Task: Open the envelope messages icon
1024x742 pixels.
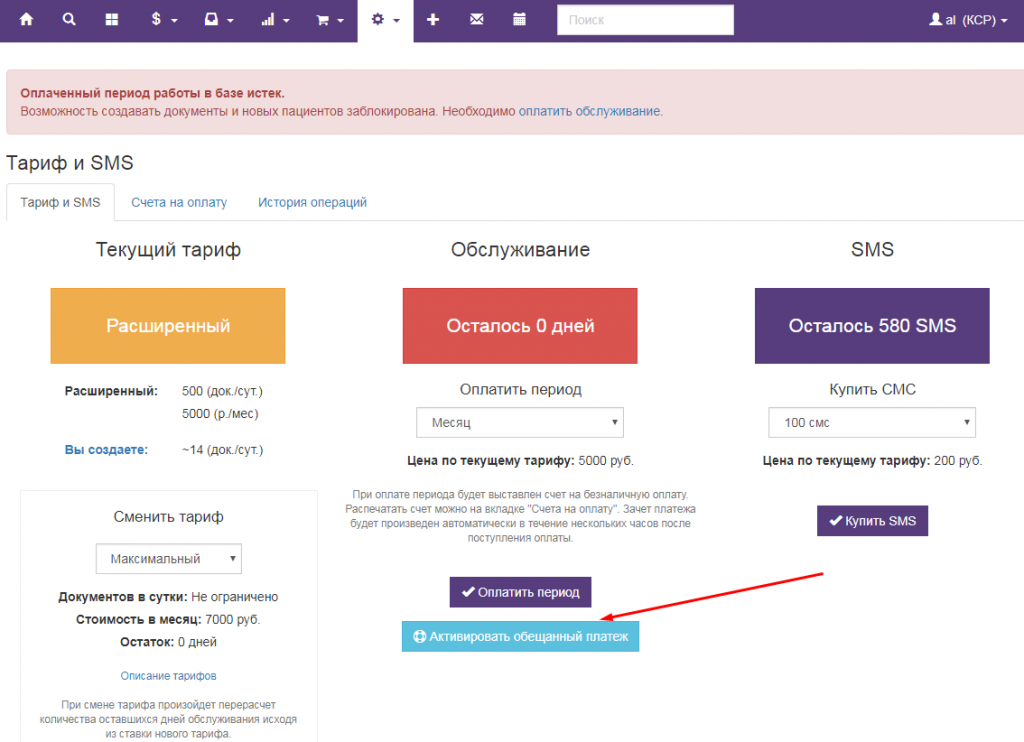Action: (x=477, y=20)
